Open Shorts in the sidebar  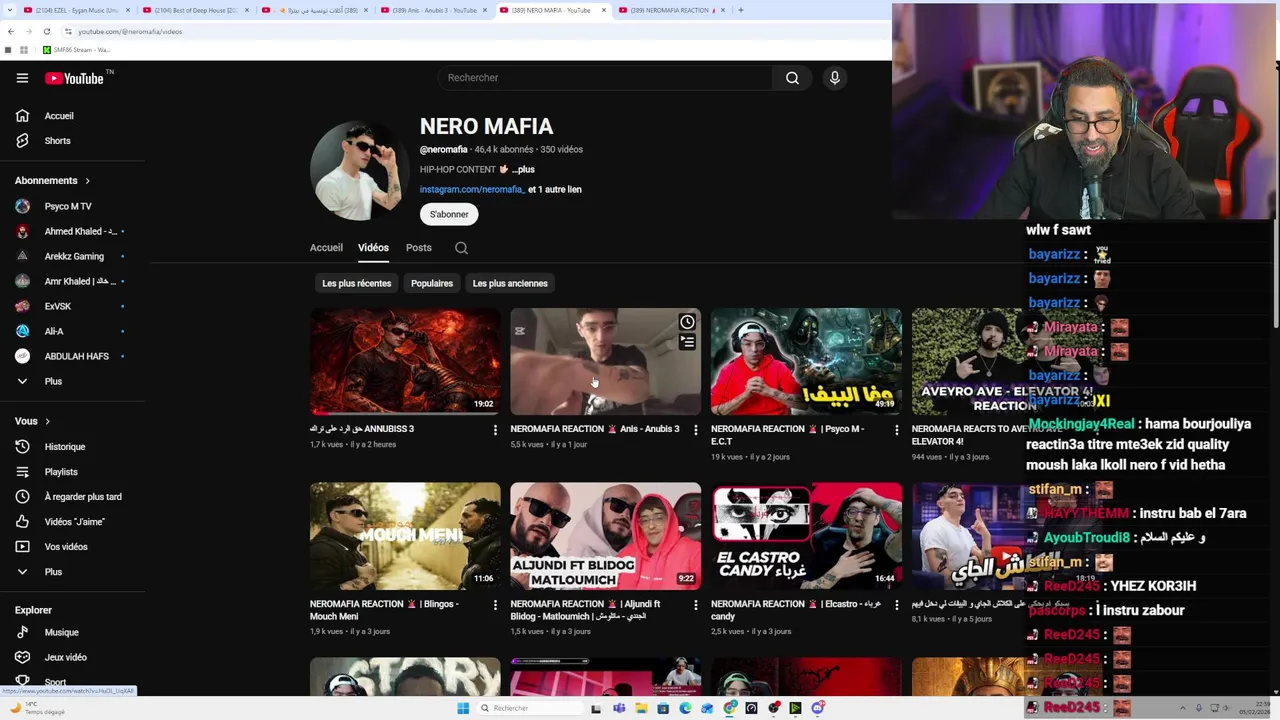[x=57, y=141]
